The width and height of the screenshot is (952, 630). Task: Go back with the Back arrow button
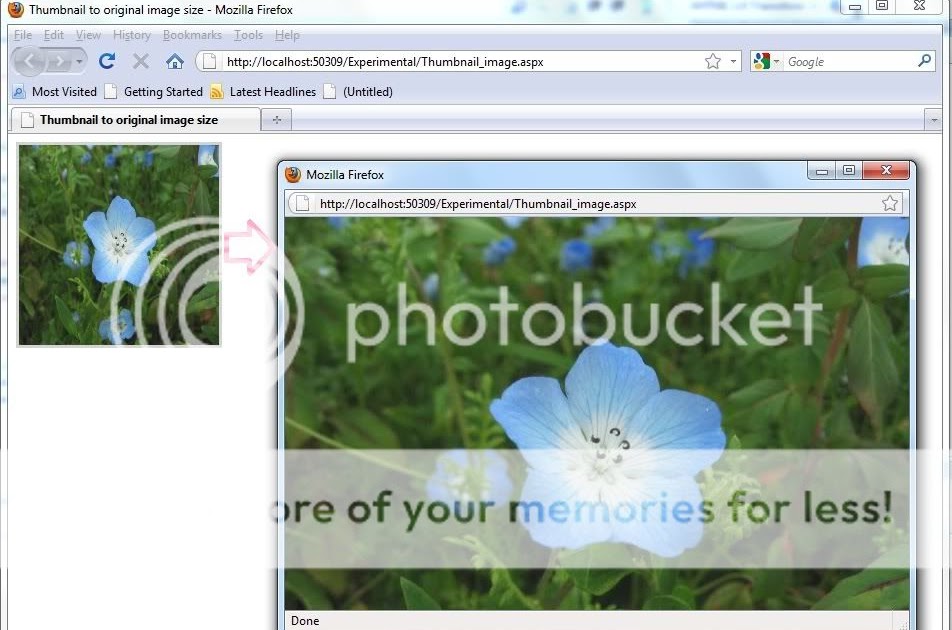[29, 61]
